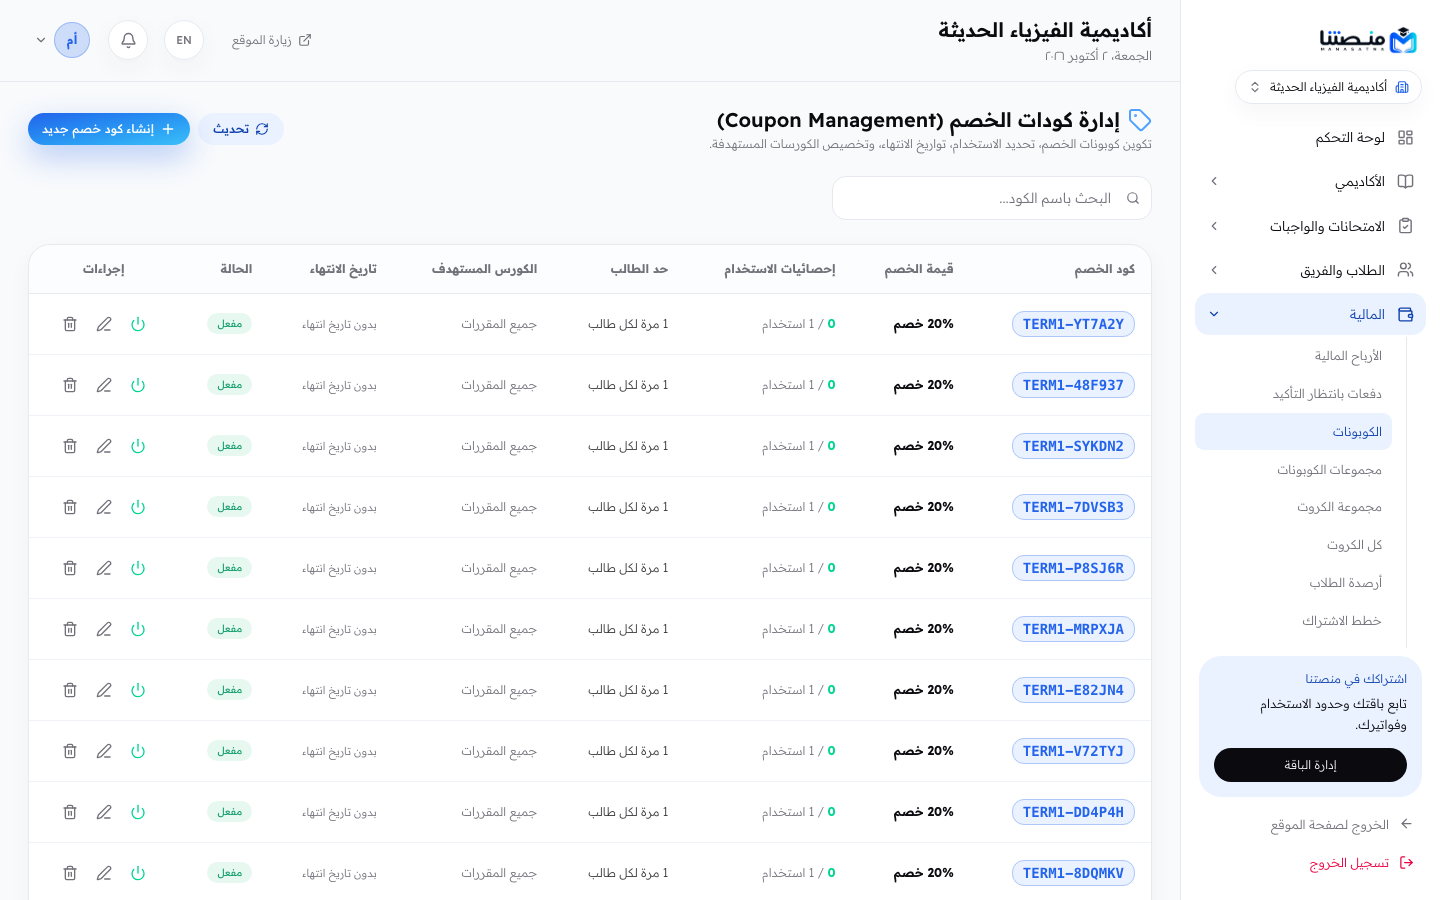Expand the الأكاديمي sidebar section
The image size is (1440, 900).
(1310, 181)
